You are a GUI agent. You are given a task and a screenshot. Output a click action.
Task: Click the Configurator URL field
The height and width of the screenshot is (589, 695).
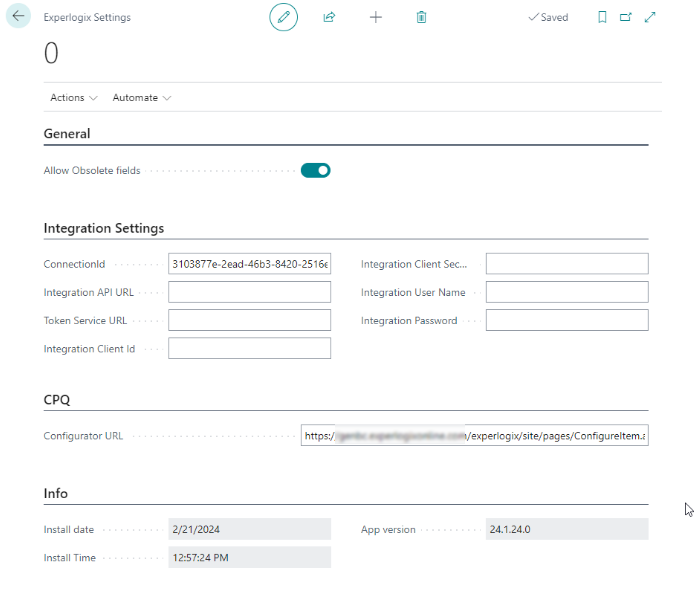[475, 436]
